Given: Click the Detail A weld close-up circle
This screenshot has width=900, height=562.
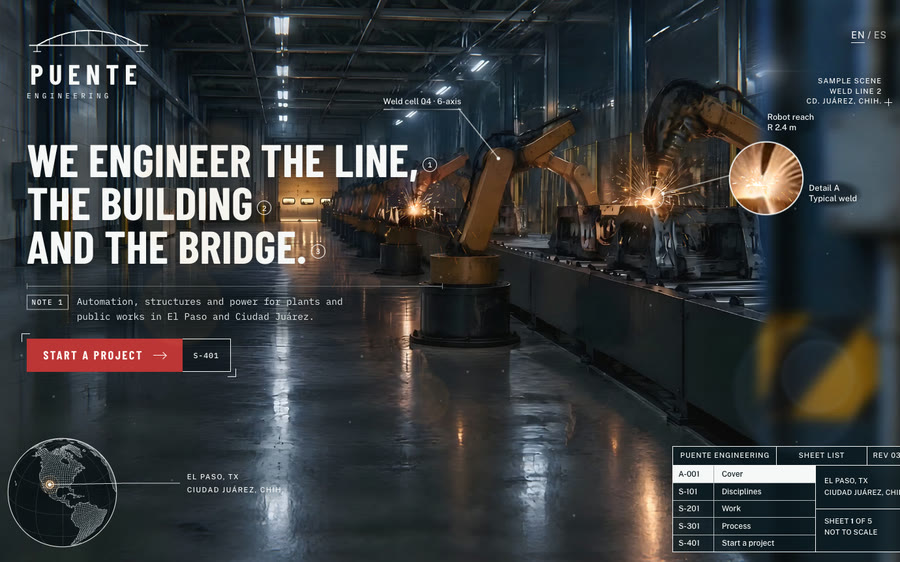Looking at the screenshot, I should coord(766,178).
